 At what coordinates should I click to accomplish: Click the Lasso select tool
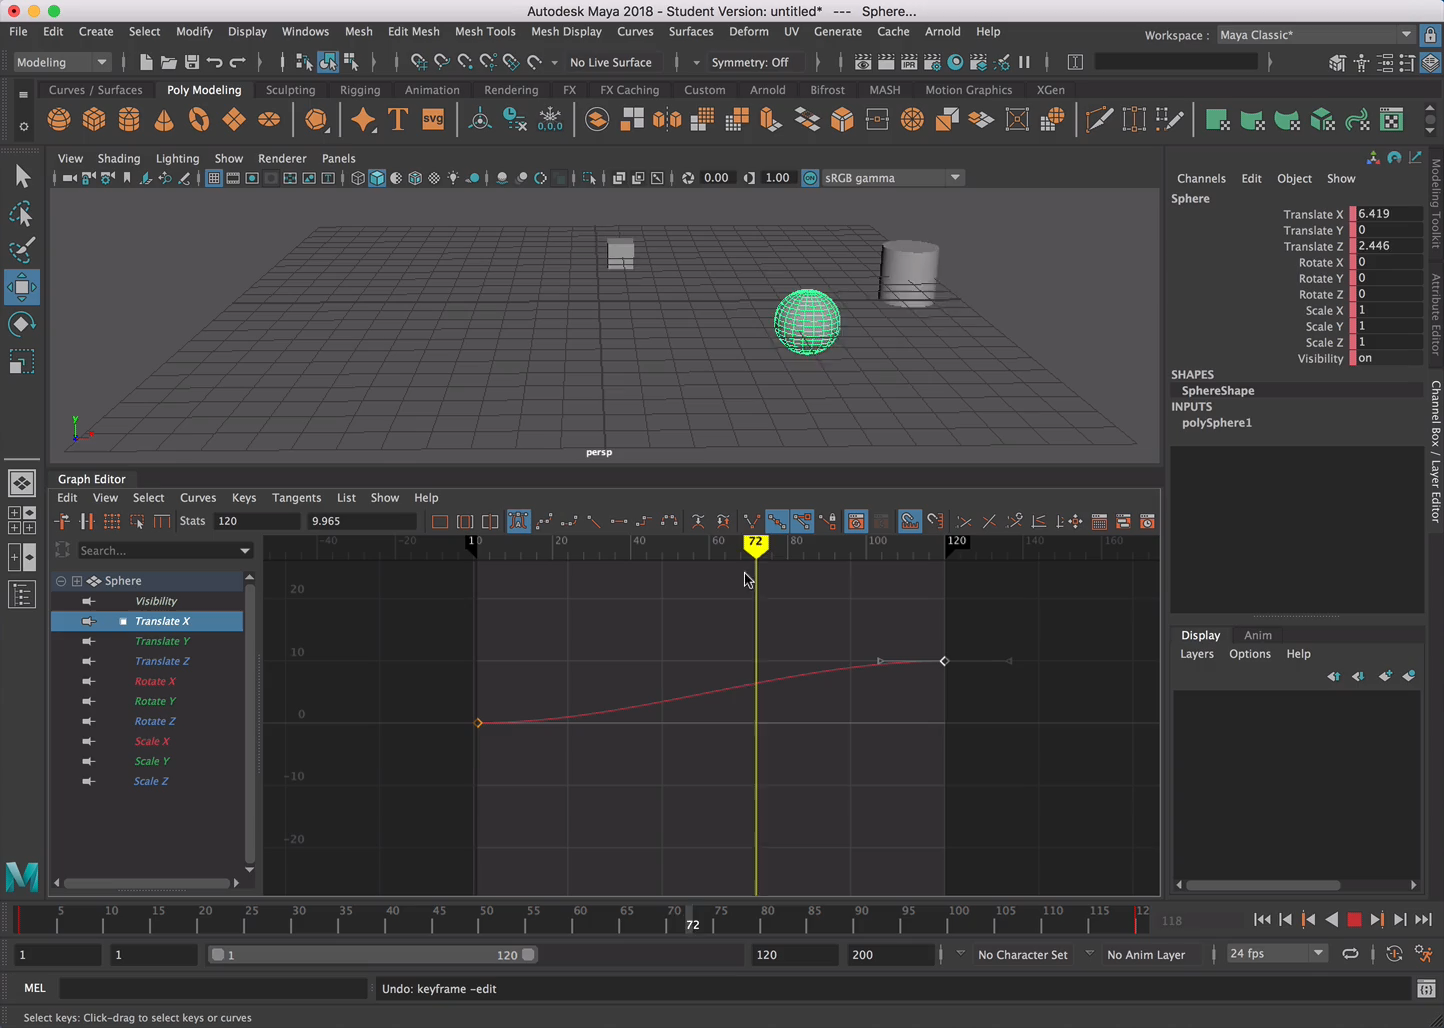21,214
